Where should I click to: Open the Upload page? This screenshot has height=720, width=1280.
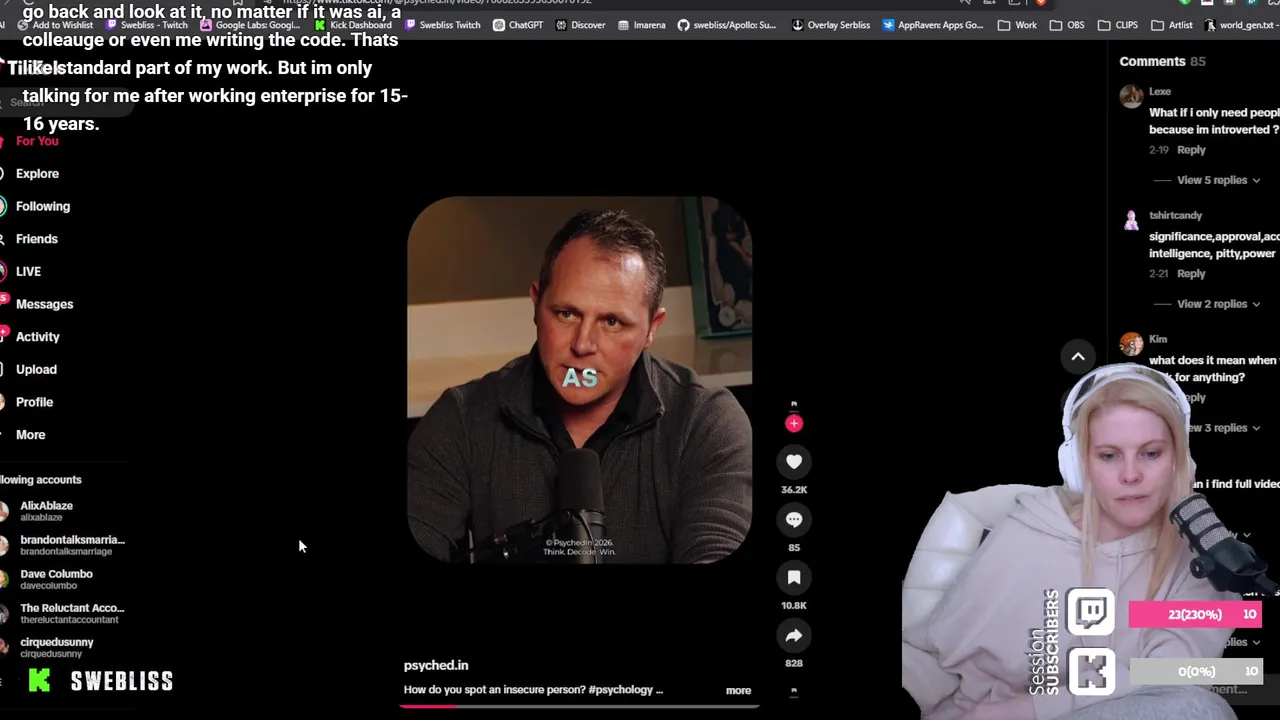[x=36, y=370]
